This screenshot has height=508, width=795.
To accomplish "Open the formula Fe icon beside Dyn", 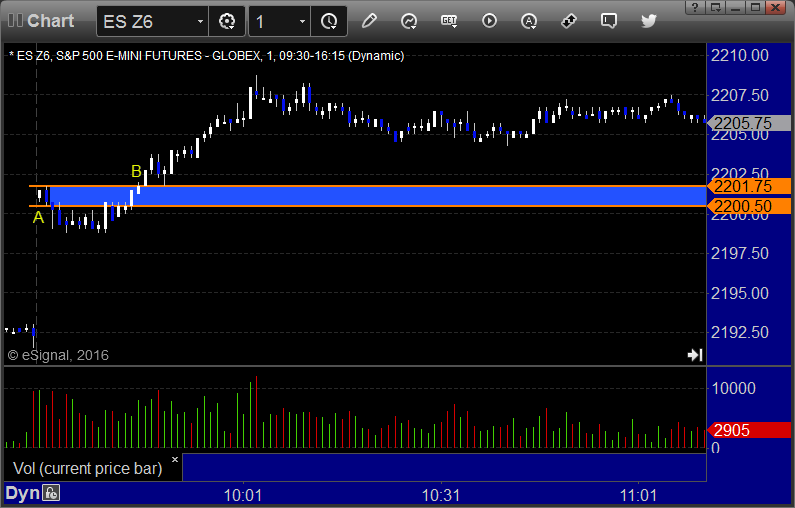I will point(51,493).
